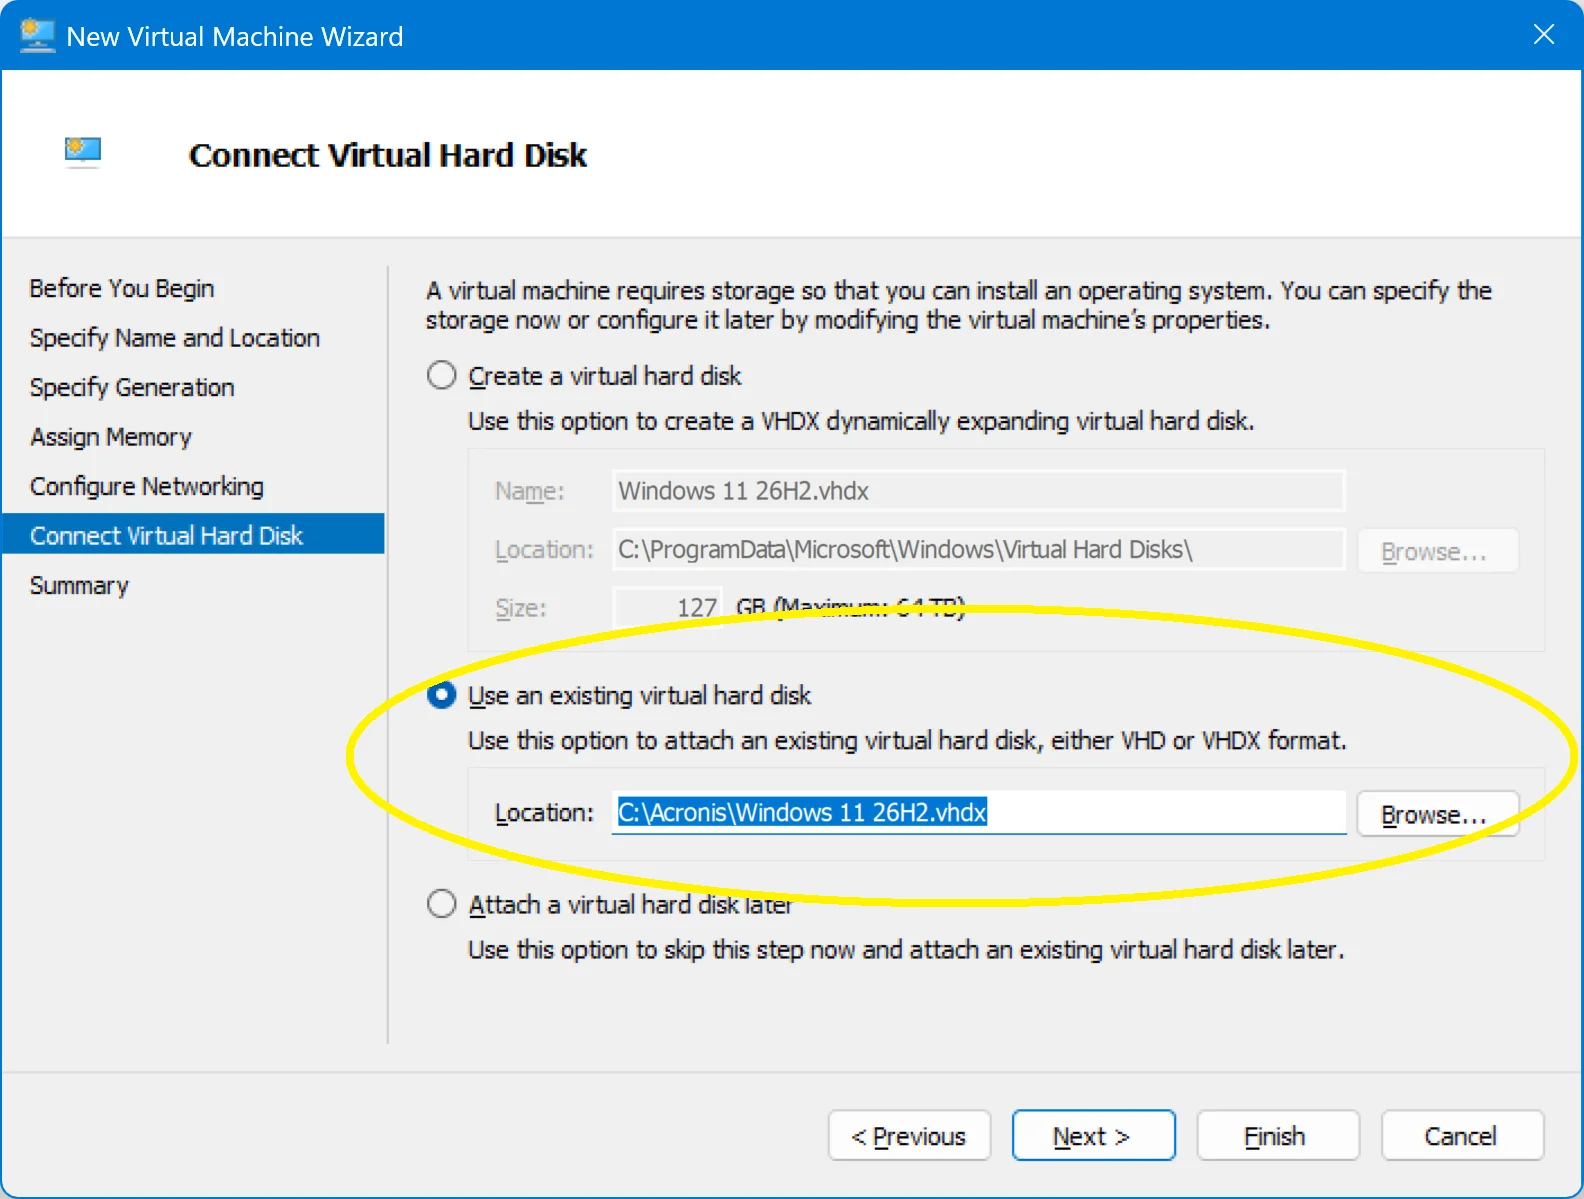The width and height of the screenshot is (1584, 1199).
Task: Browse for an existing virtual hard disk
Action: 1438,814
